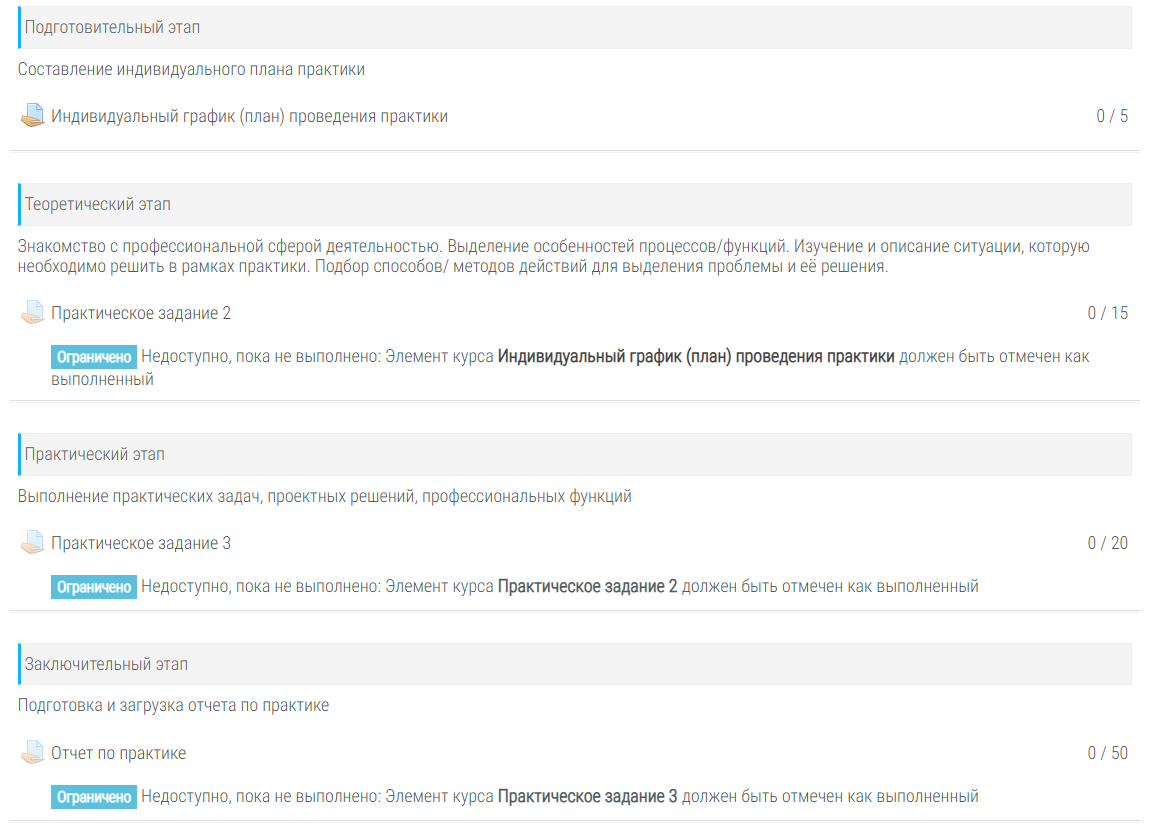
Task: Open Практическое задание 3 activity in Практический этап
Action: coord(141,543)
